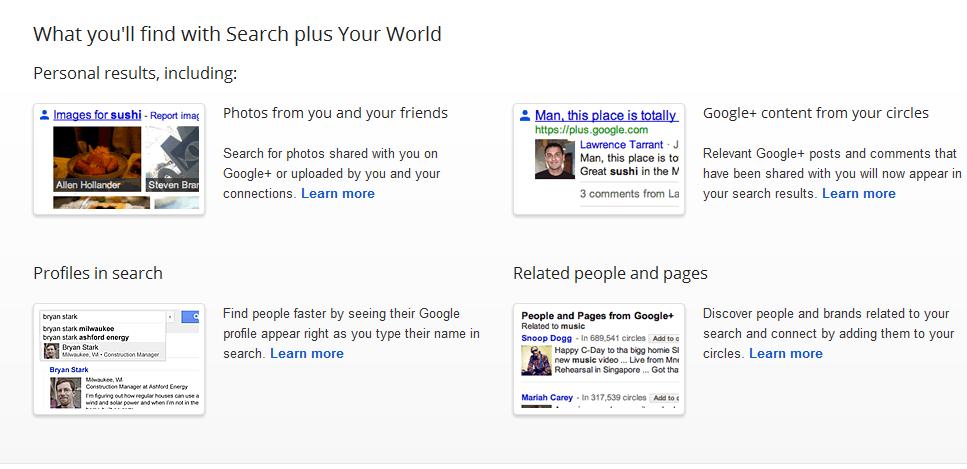This screenshot has height=469, width=967.
Task: Click the In 689,541 circles text
Action: pos(614,338)
